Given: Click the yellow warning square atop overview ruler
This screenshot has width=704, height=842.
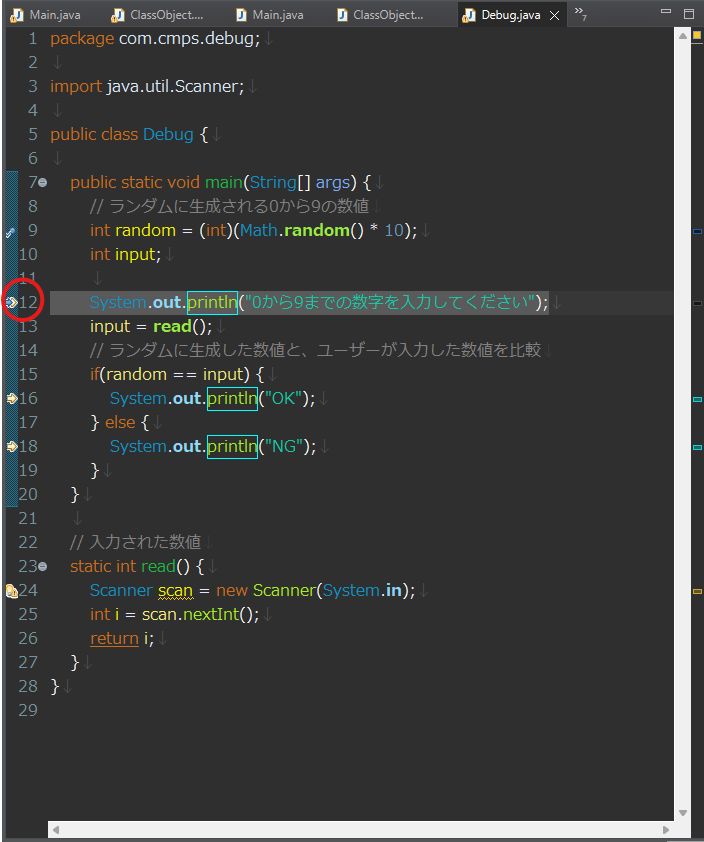Looking at the screenshot, I should (697, 34).
